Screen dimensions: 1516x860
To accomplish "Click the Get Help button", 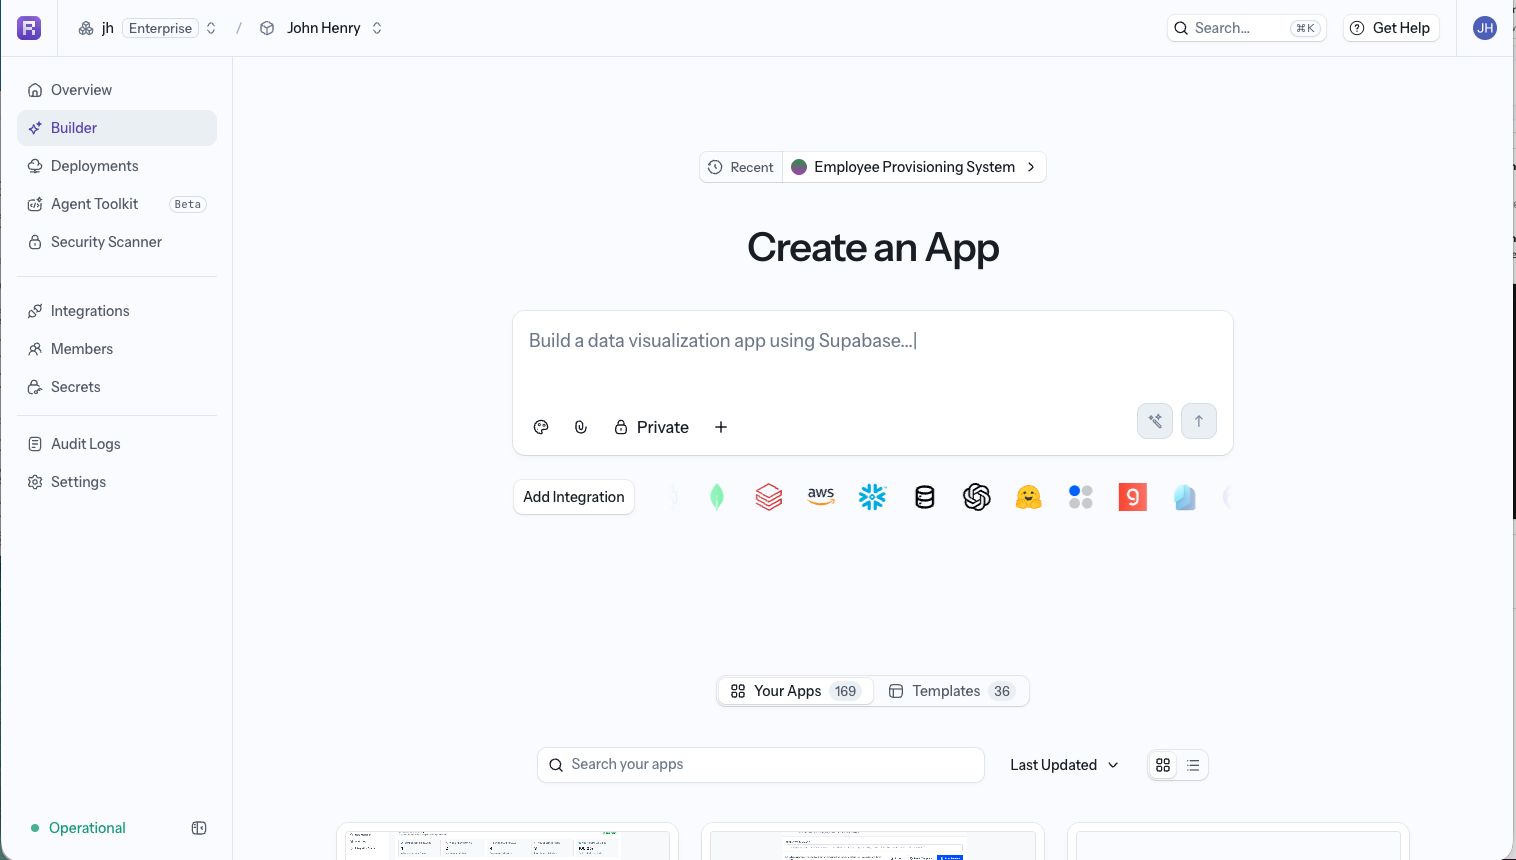I will 1391,28.
